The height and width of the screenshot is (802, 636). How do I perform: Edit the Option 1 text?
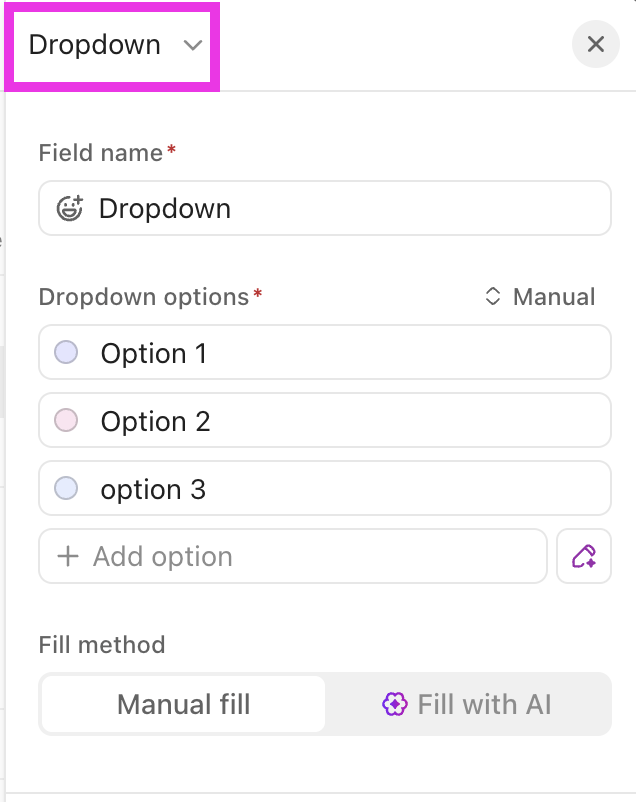tap(154, 353)
